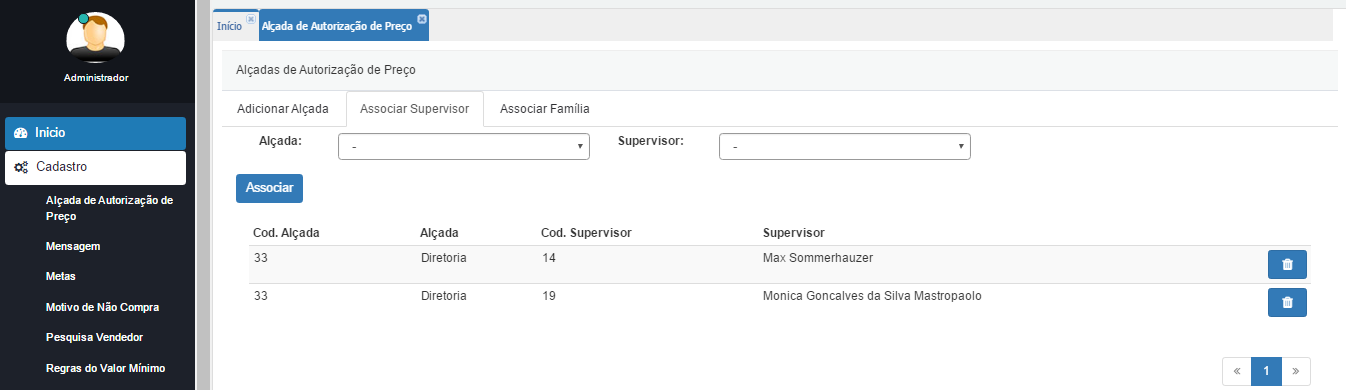Viewport: 1346px width, 390px height.
Task: Open the Metas sidebar link
Action: pos(61,276)
